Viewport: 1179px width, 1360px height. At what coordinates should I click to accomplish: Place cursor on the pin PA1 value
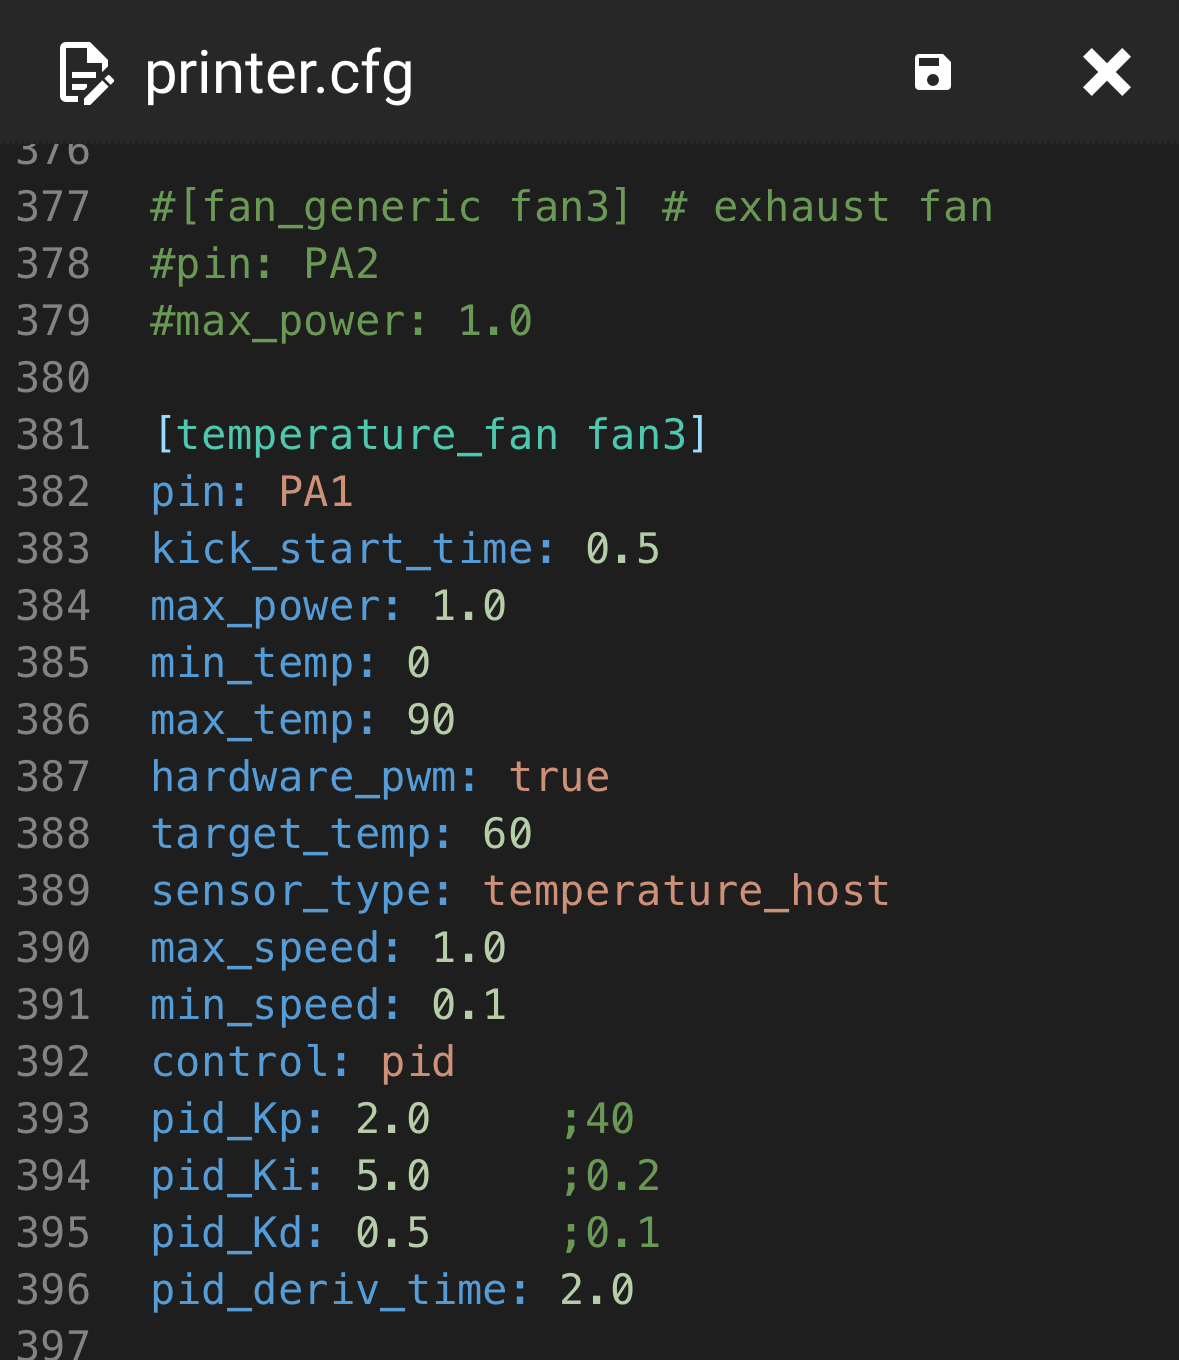(x=315, y=492)
